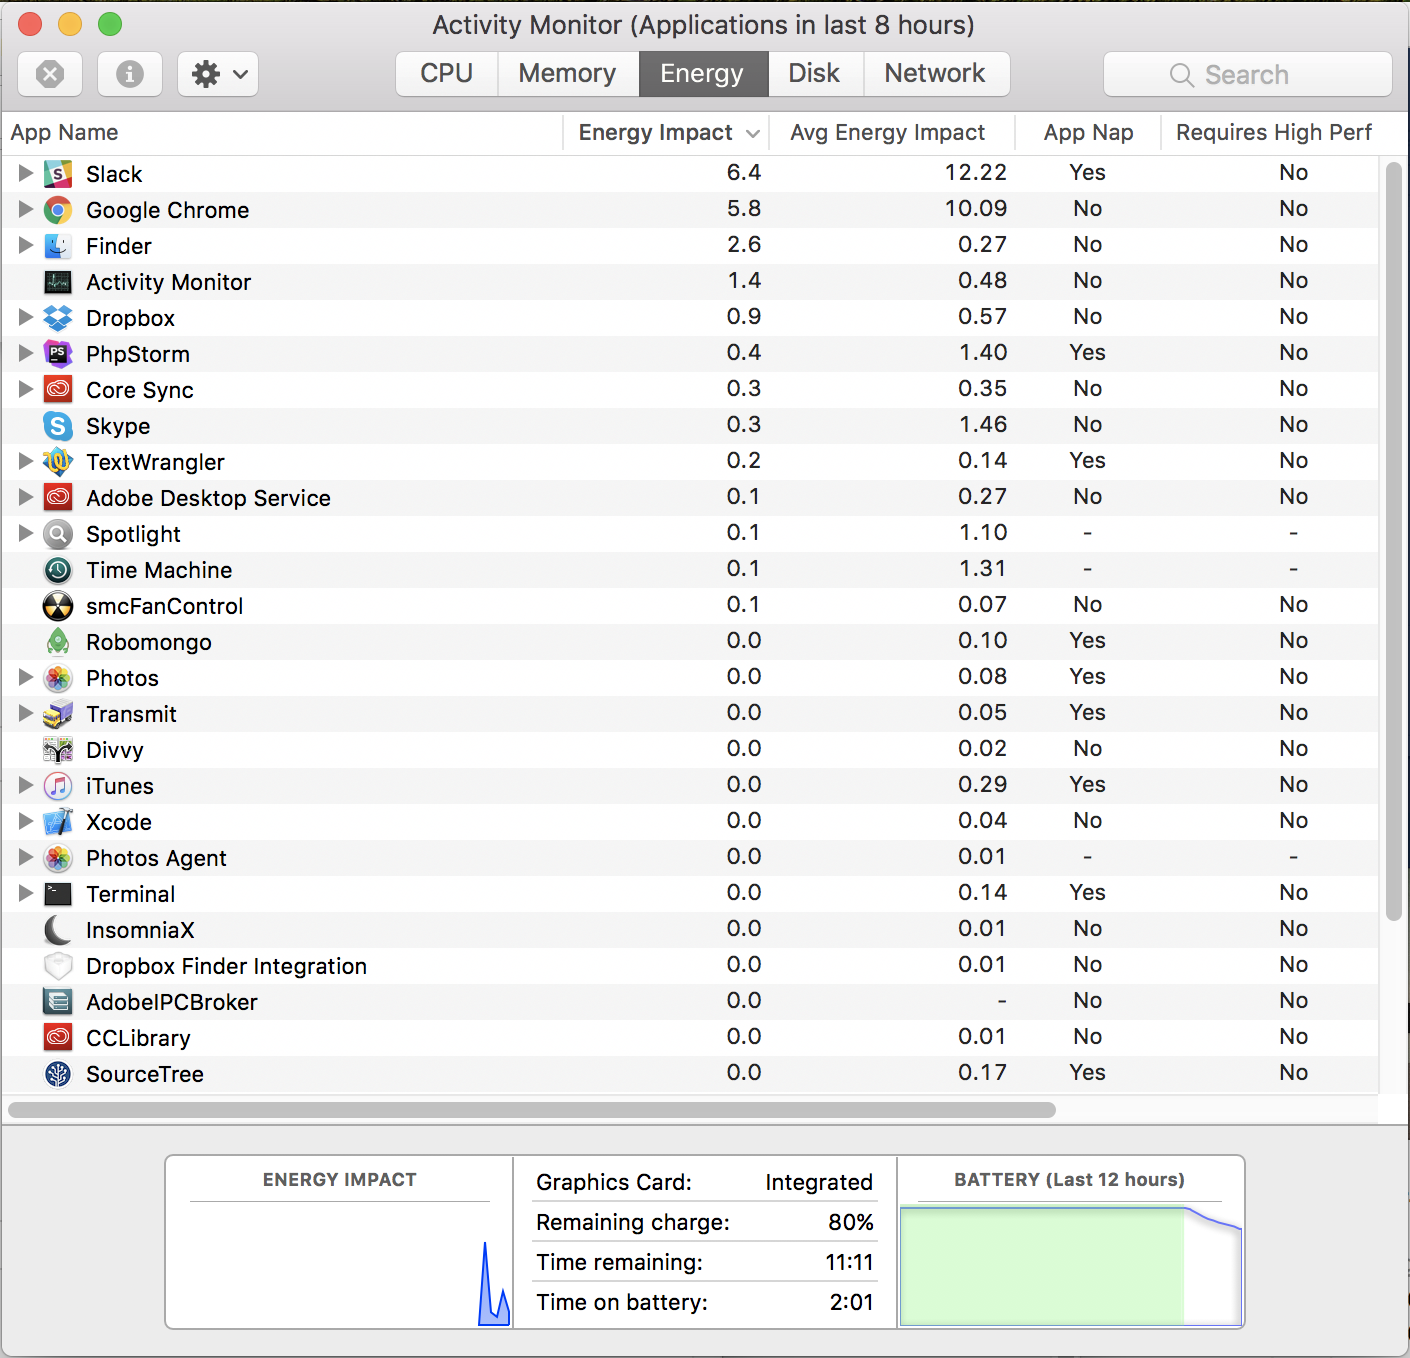This screenshot has width=1410, height=1358.
Task: Click the Robomongo app icon
Action: point(58,642)
